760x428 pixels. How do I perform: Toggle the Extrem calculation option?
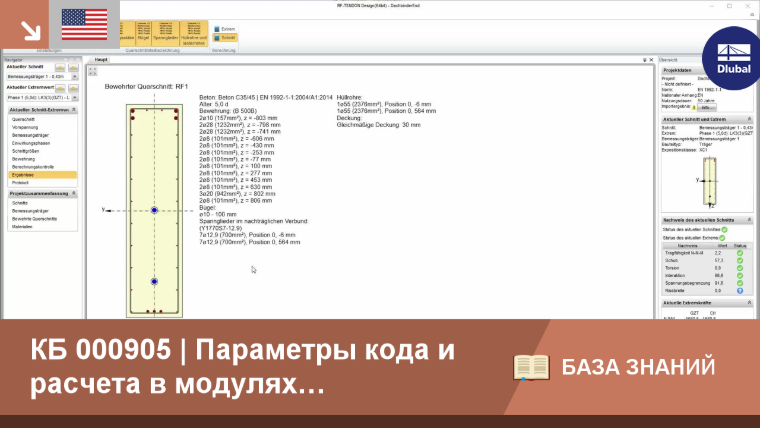225,29
